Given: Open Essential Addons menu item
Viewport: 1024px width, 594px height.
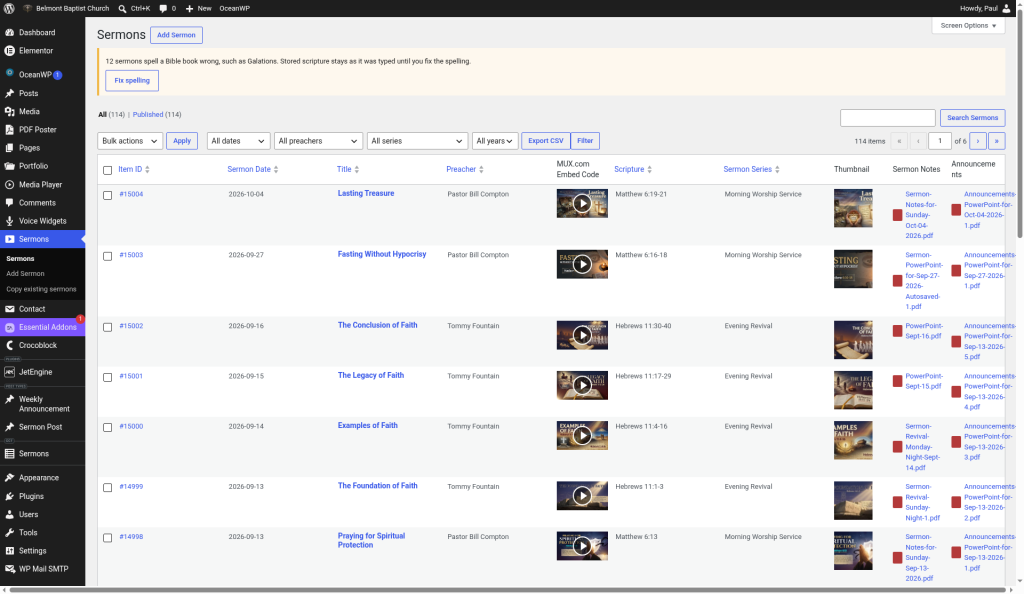Looking at the screenshot, I should tap(42, 327).
